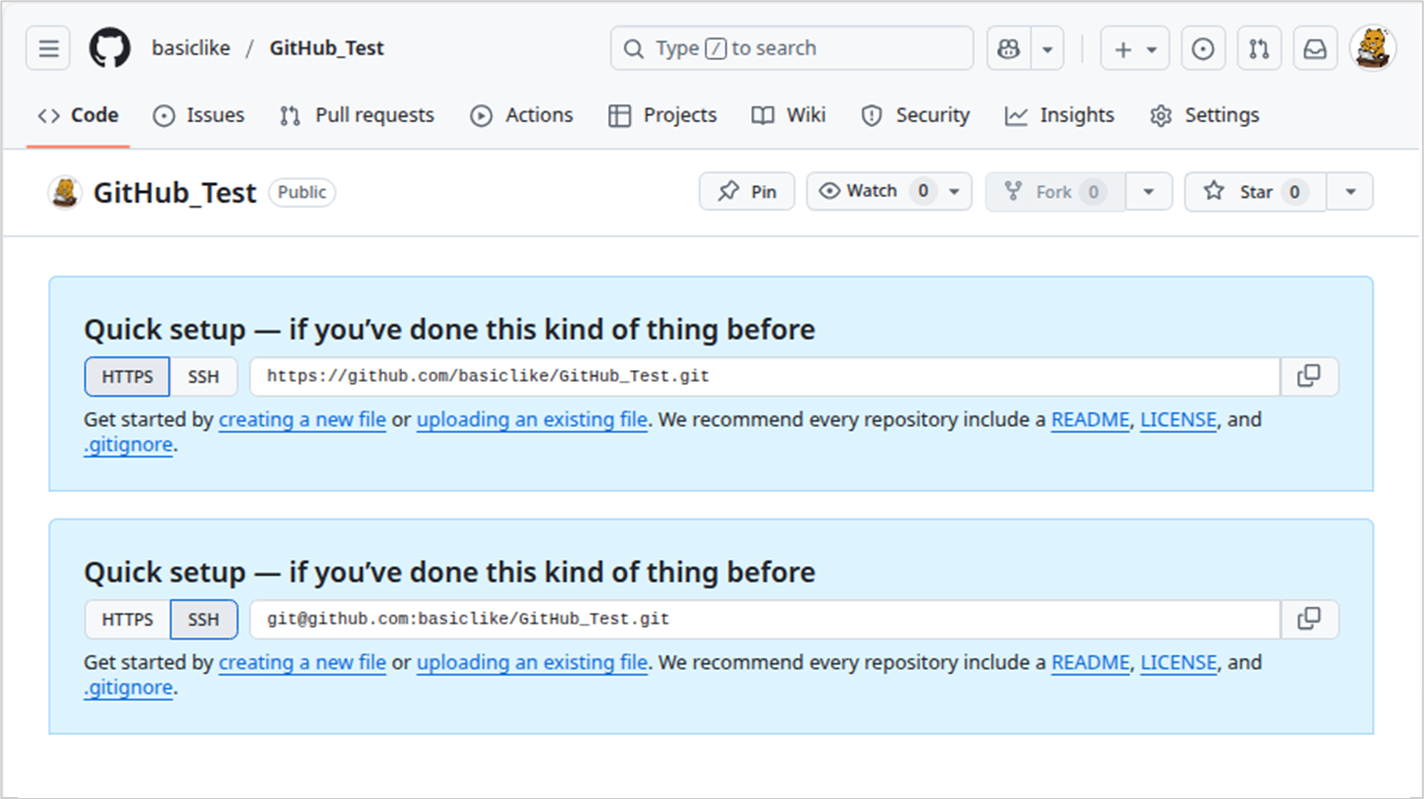Click GitHub_Test repository breadcrumb link
Viewport: 1424px width, 799px height.
click(x=327, y=48)
